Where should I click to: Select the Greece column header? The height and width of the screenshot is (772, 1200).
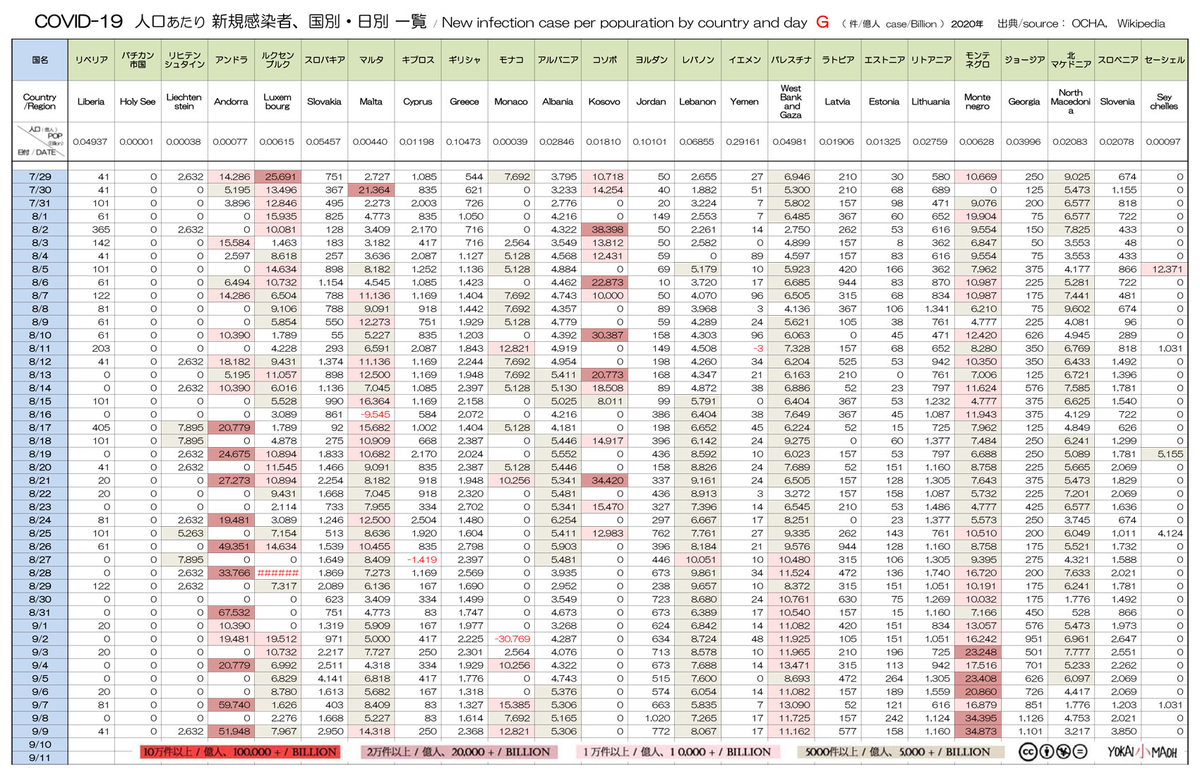[464, 100]
